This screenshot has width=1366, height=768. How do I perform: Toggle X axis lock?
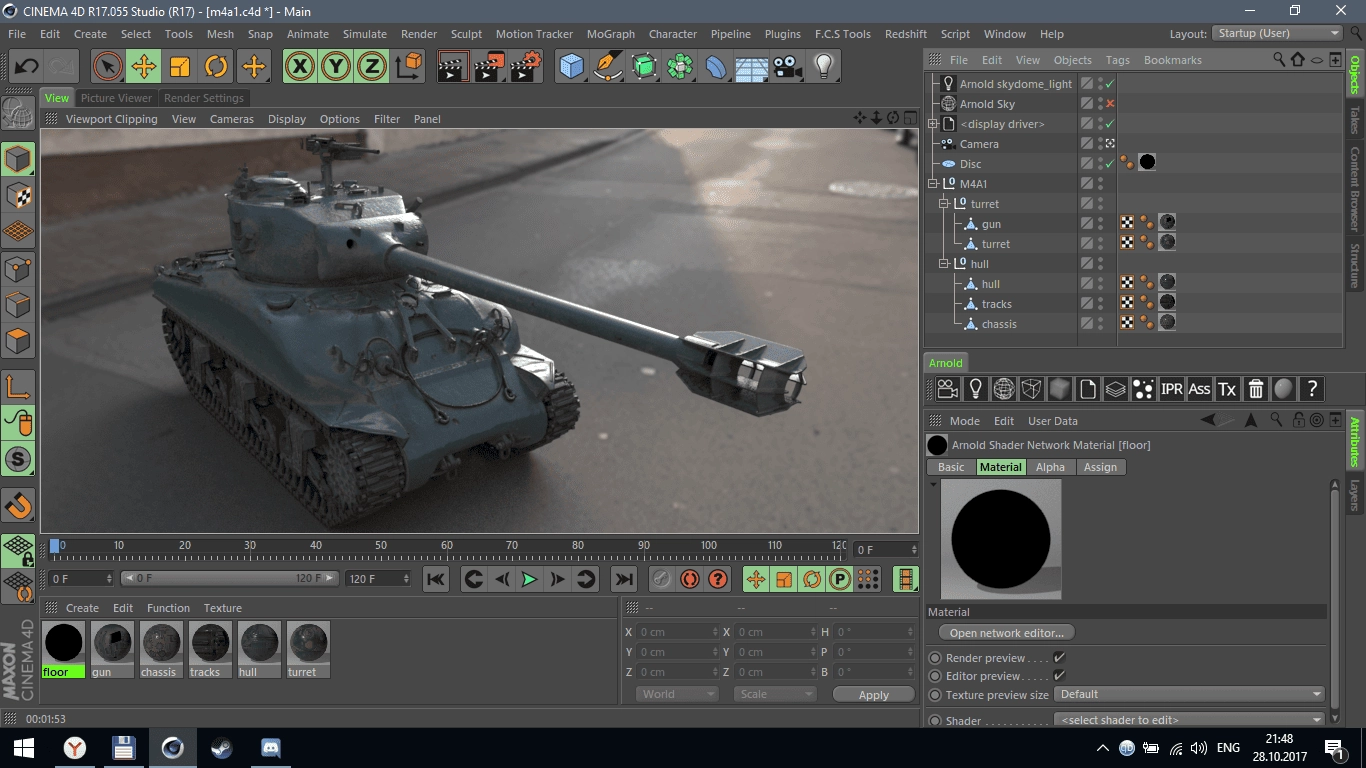click(x=300, y=67)
